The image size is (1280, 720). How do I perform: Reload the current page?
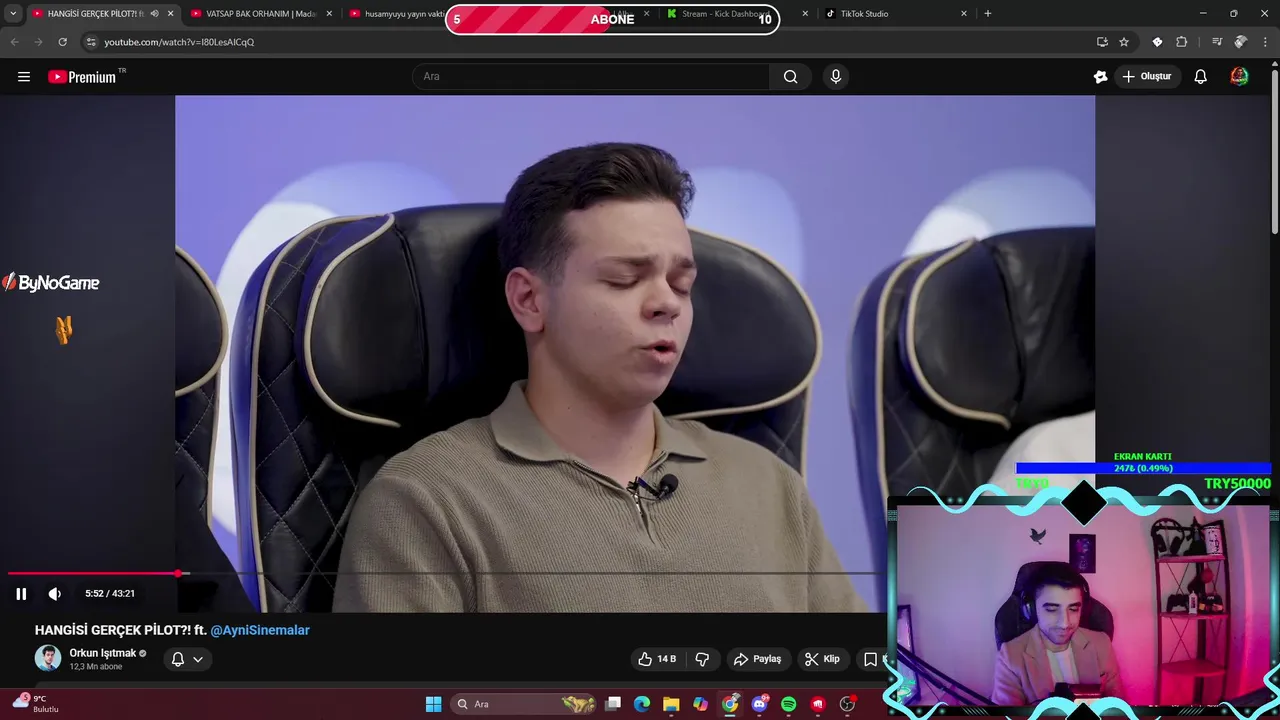(62, 42)
